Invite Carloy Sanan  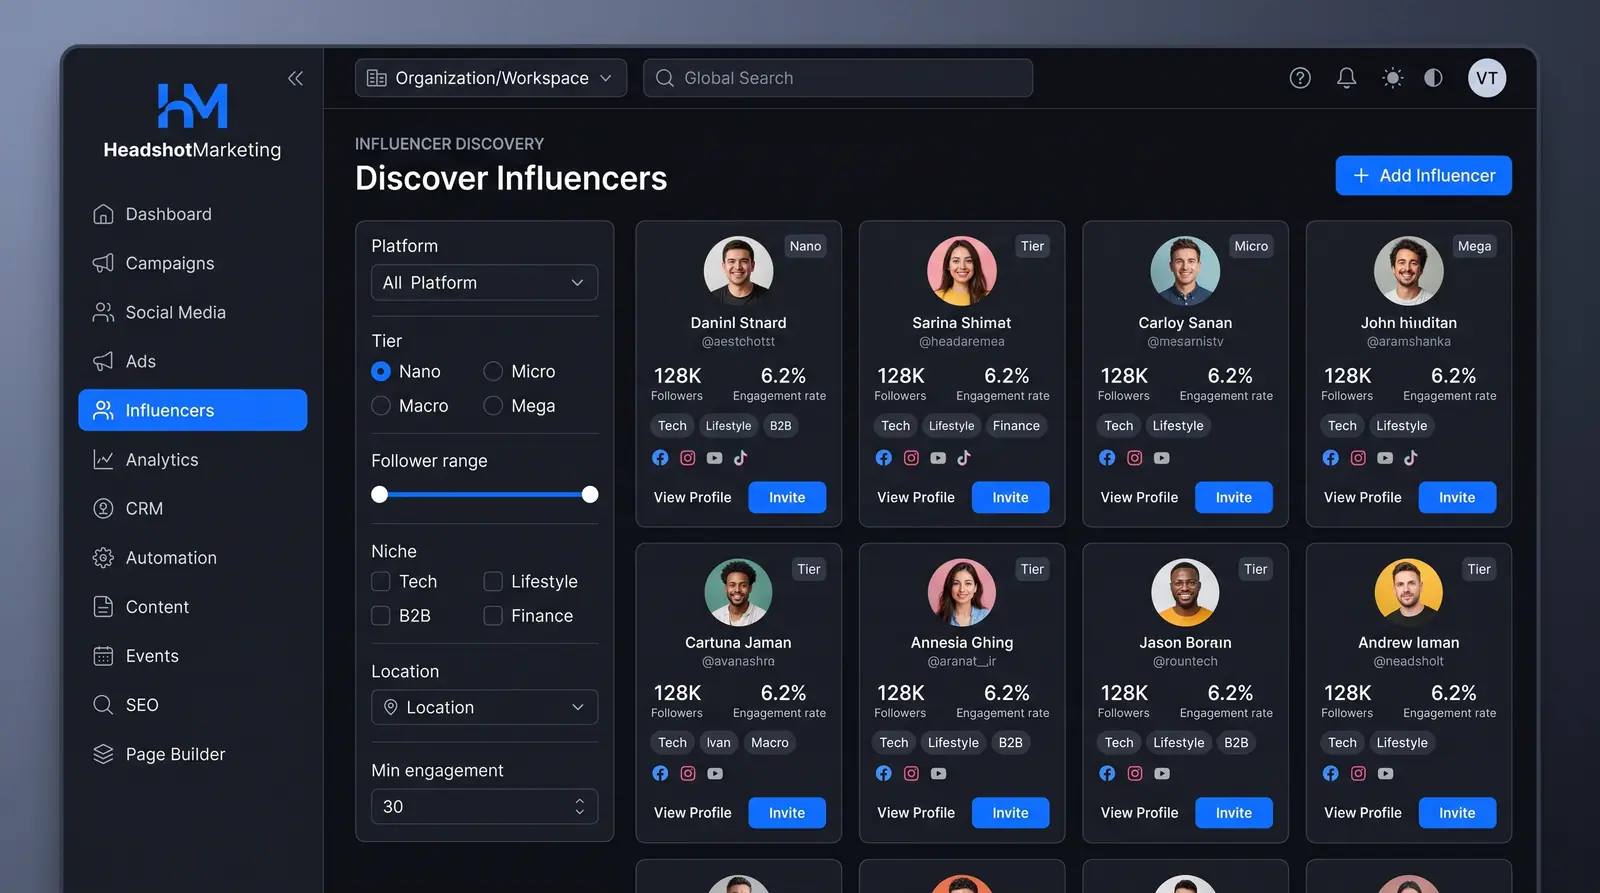coord(1234,497)
